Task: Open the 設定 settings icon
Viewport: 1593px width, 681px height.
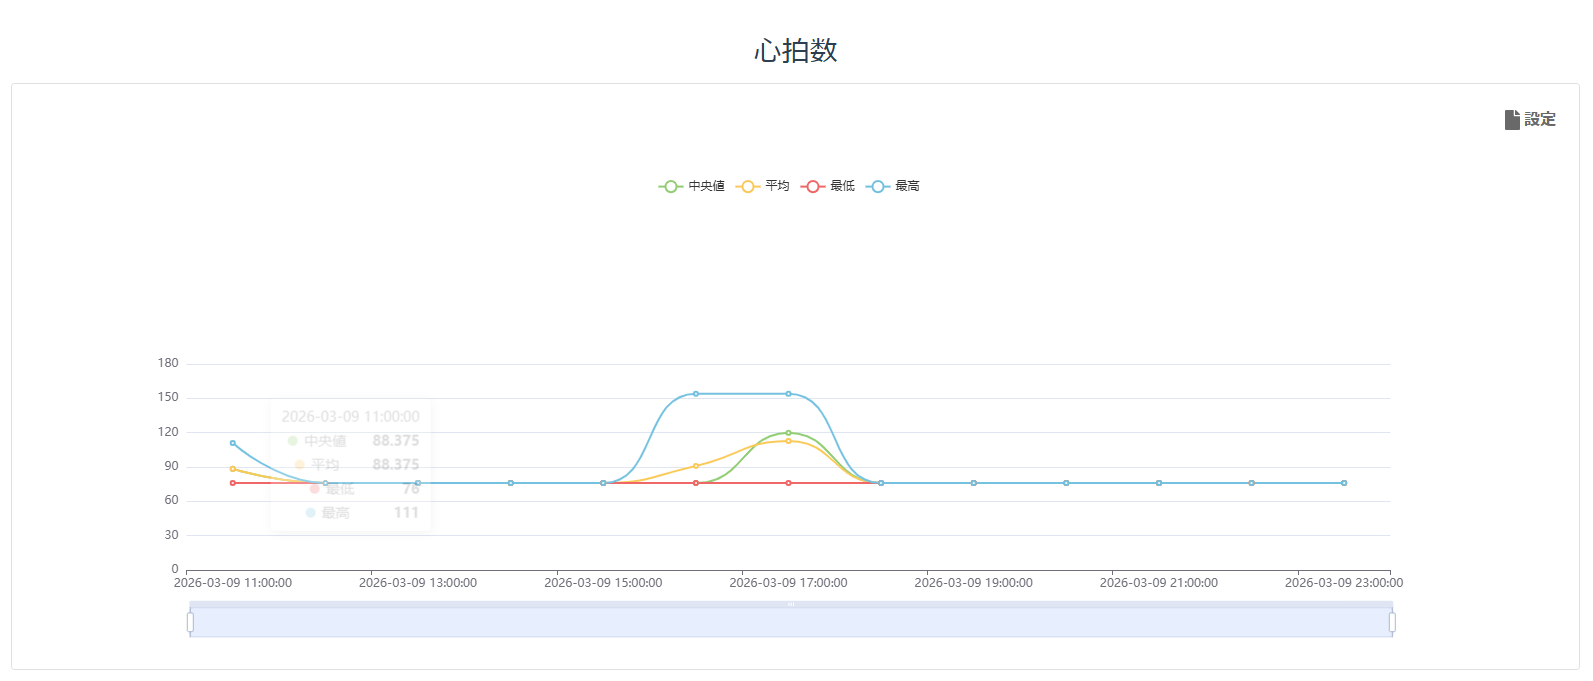Action: click(x=1512, y=120)
